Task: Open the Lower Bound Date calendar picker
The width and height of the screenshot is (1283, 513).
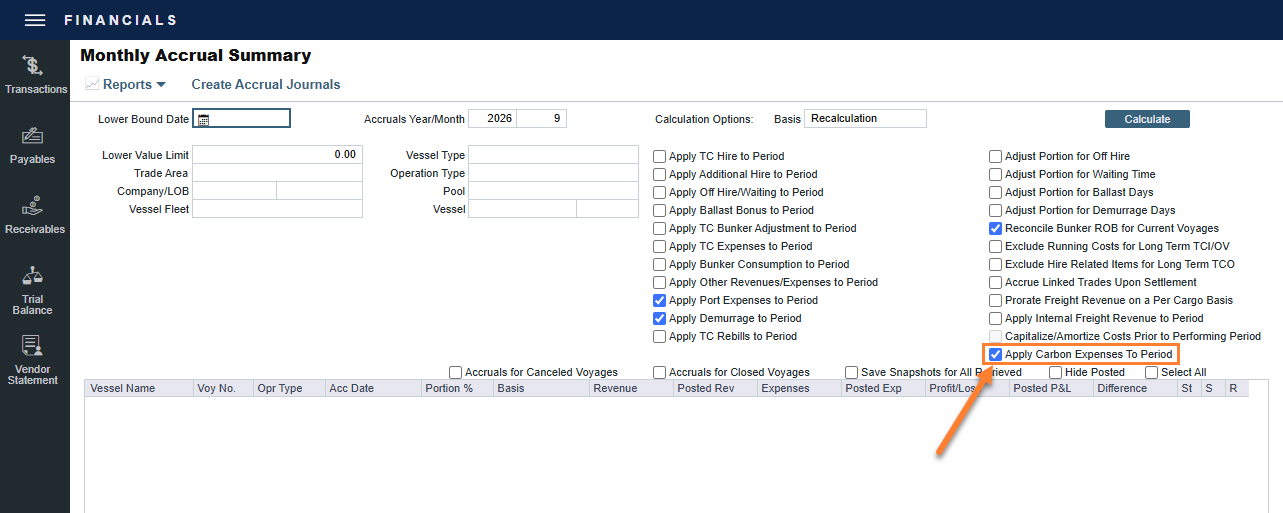Action: coord(203,119)
